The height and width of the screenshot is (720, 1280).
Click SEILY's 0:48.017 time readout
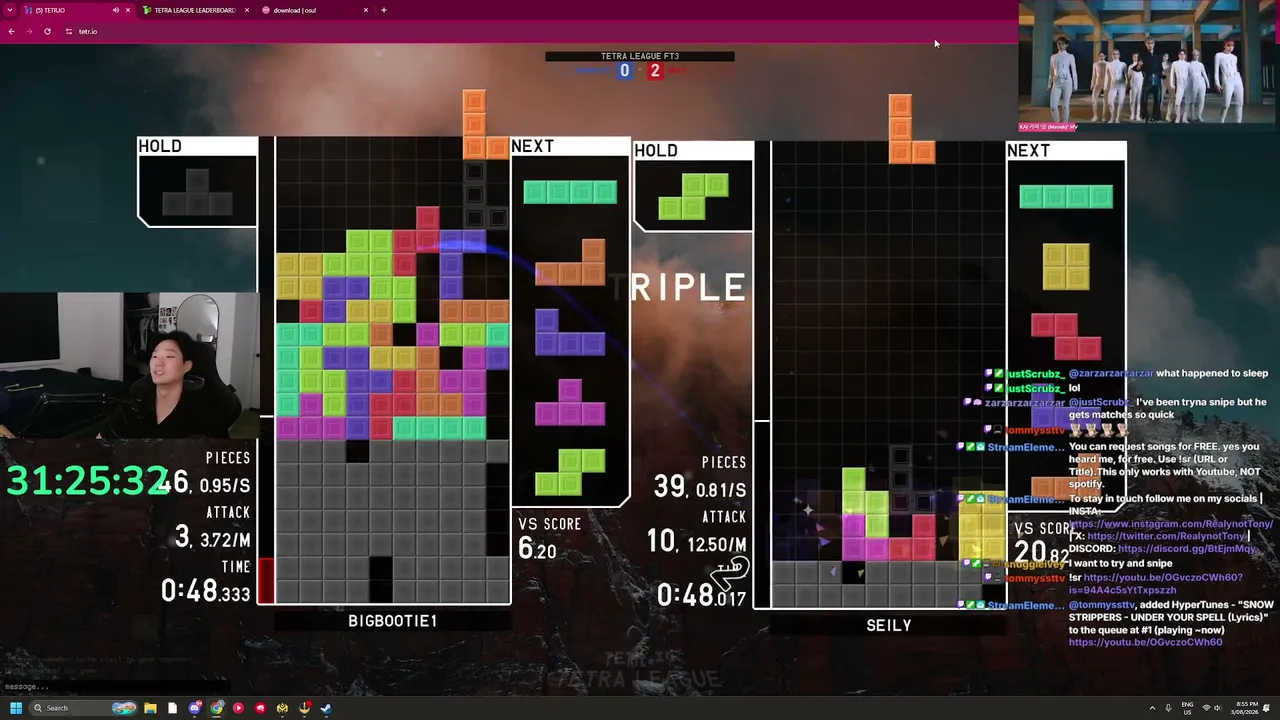[x=702, y=595]
